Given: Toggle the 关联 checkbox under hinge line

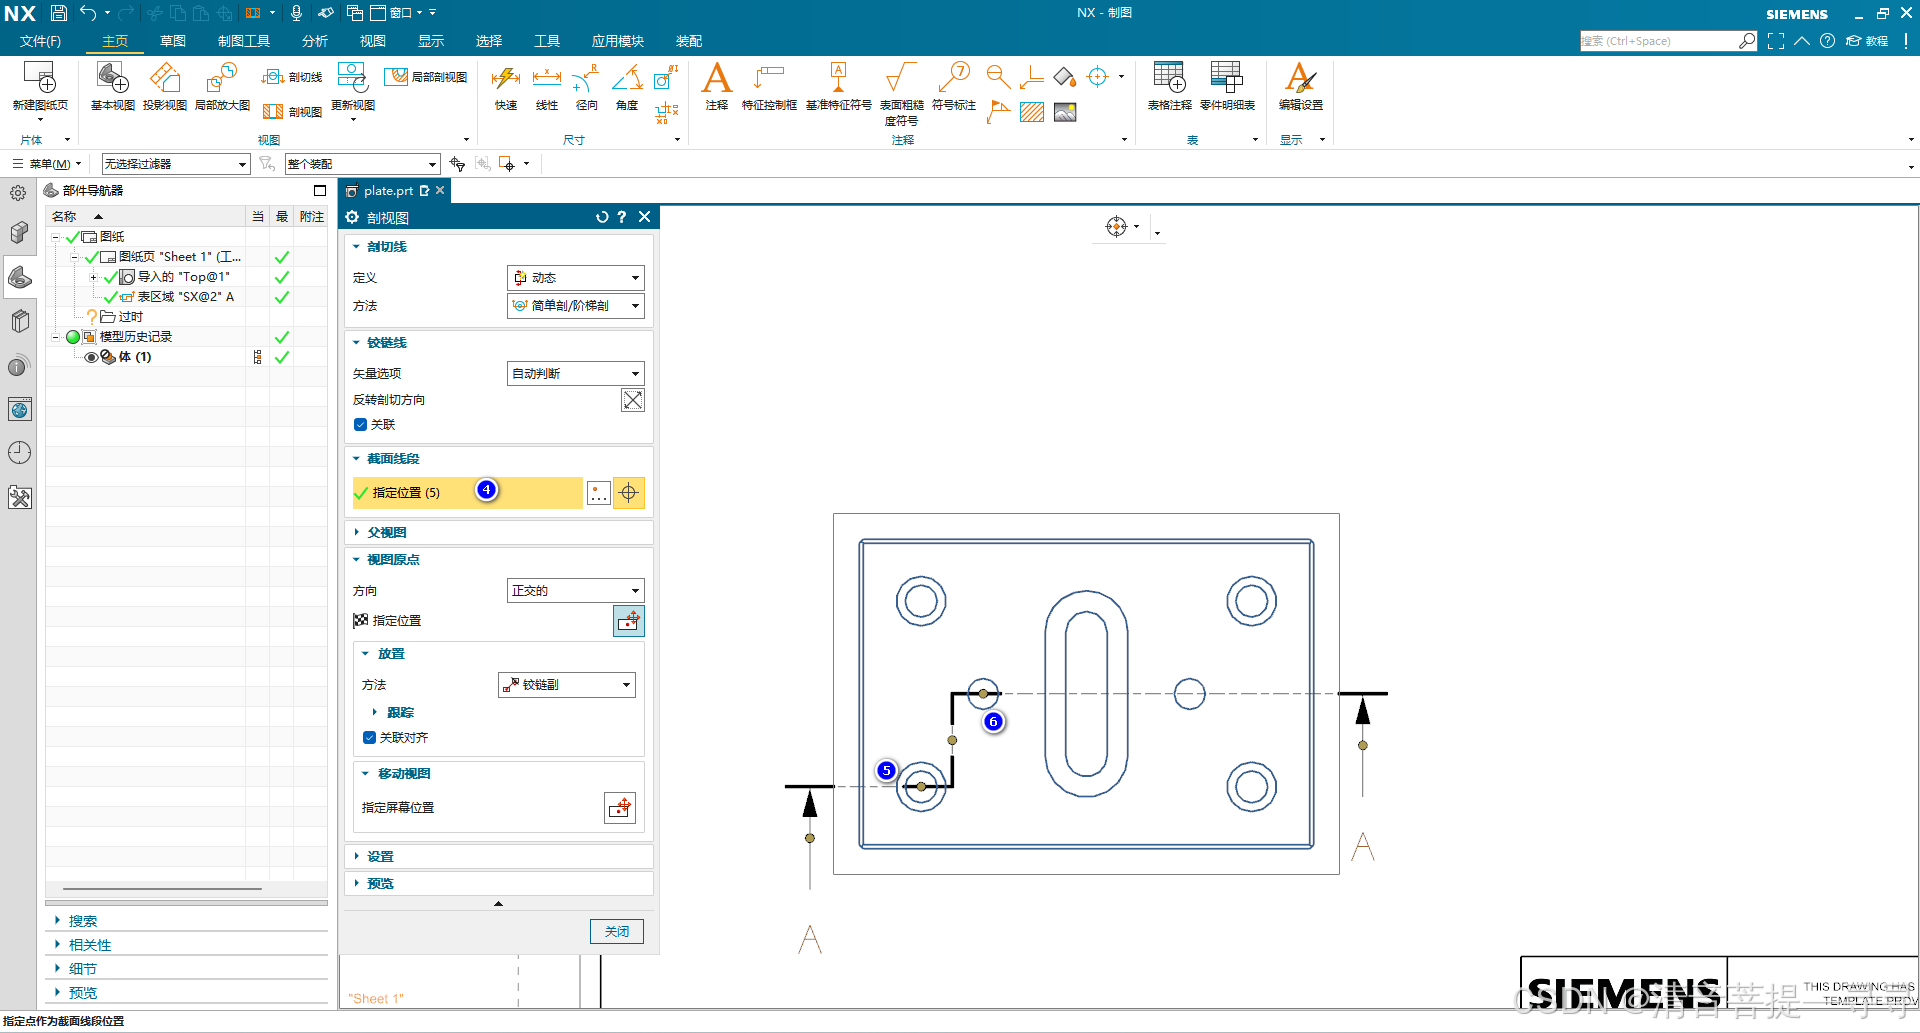Looking at the screenshot, I should coord(361,425).
